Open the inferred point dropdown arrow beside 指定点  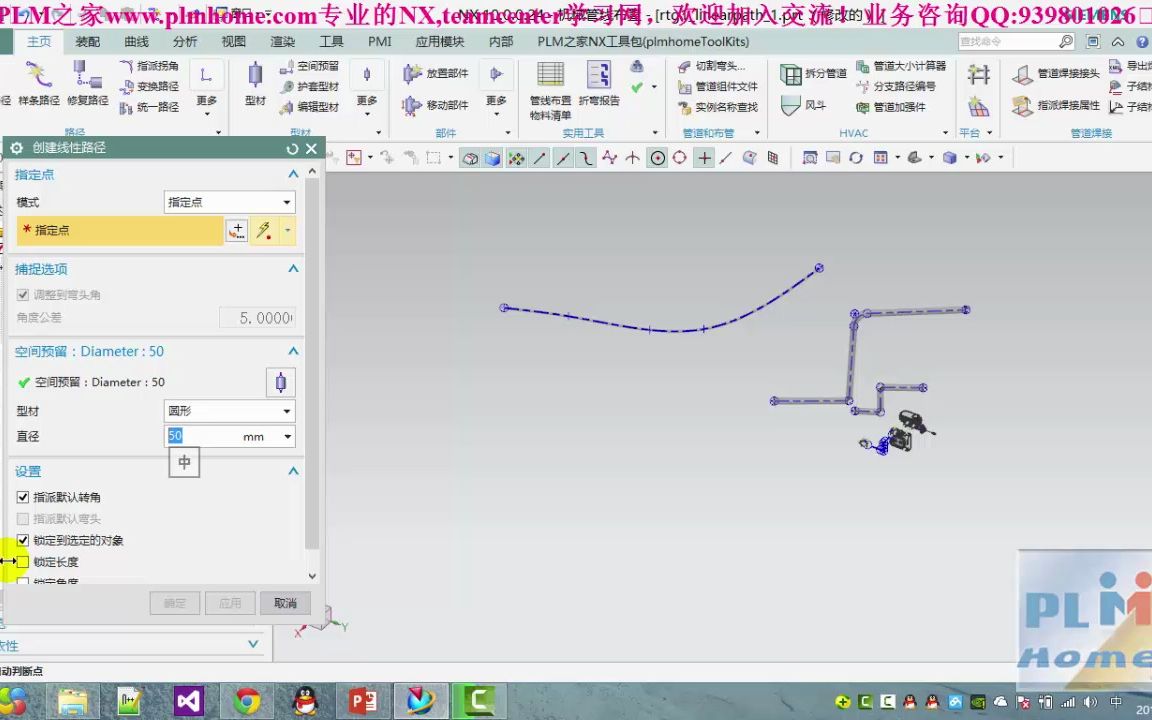coord(287,231)
